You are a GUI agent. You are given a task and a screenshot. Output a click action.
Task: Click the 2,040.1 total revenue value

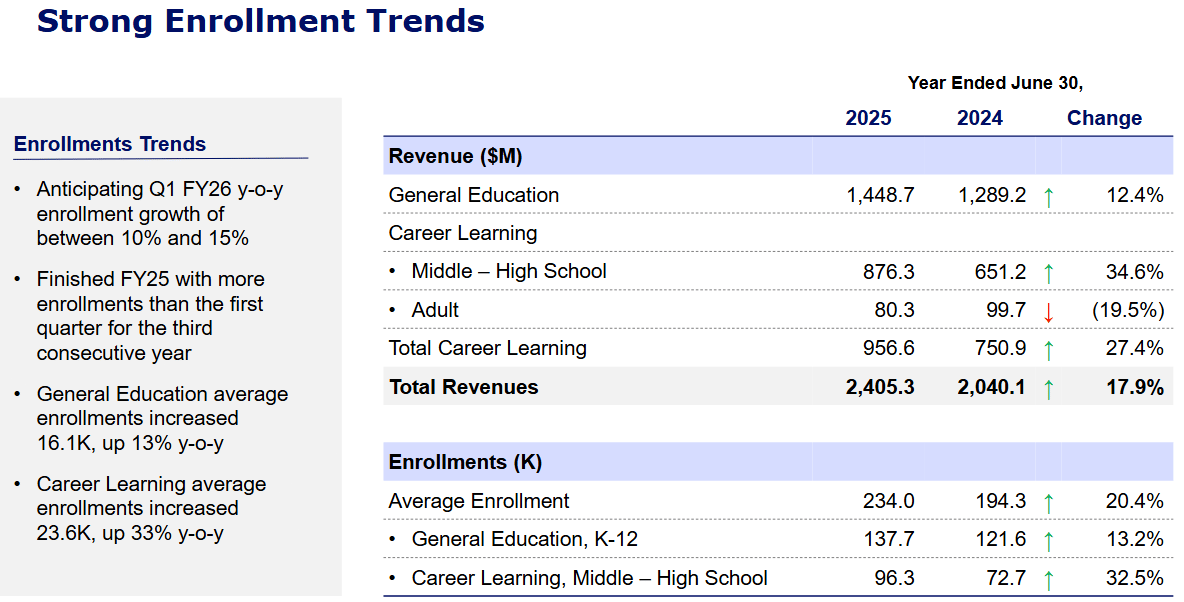(x=991, y=387)
